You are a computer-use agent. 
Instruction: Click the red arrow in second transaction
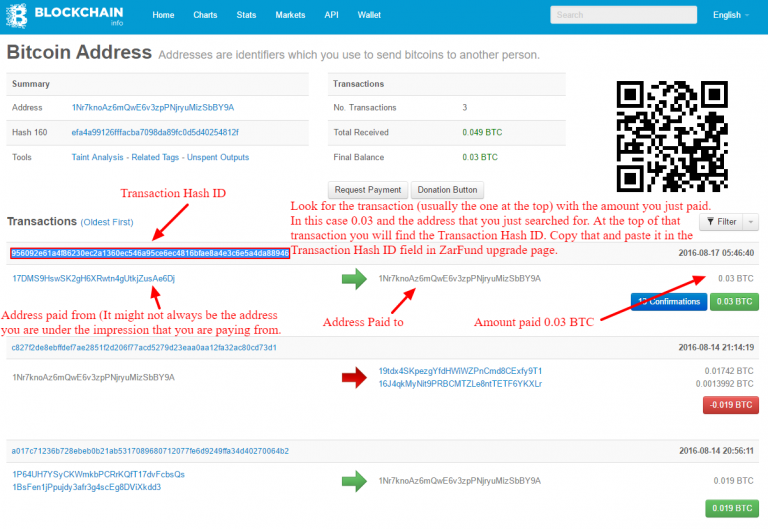point(356,377)
